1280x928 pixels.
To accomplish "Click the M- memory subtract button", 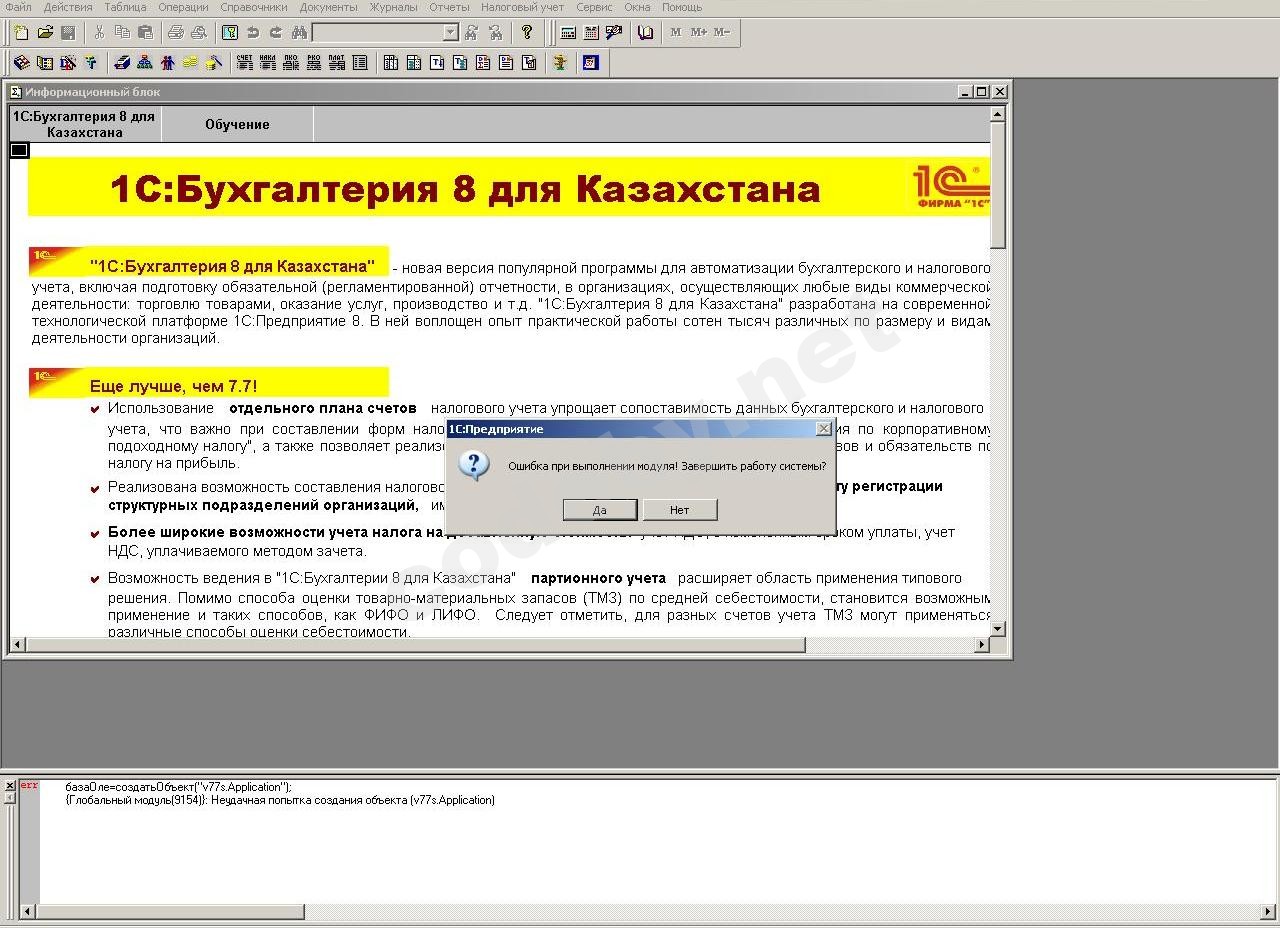I will pyautogui.click(x=722, y=32).
